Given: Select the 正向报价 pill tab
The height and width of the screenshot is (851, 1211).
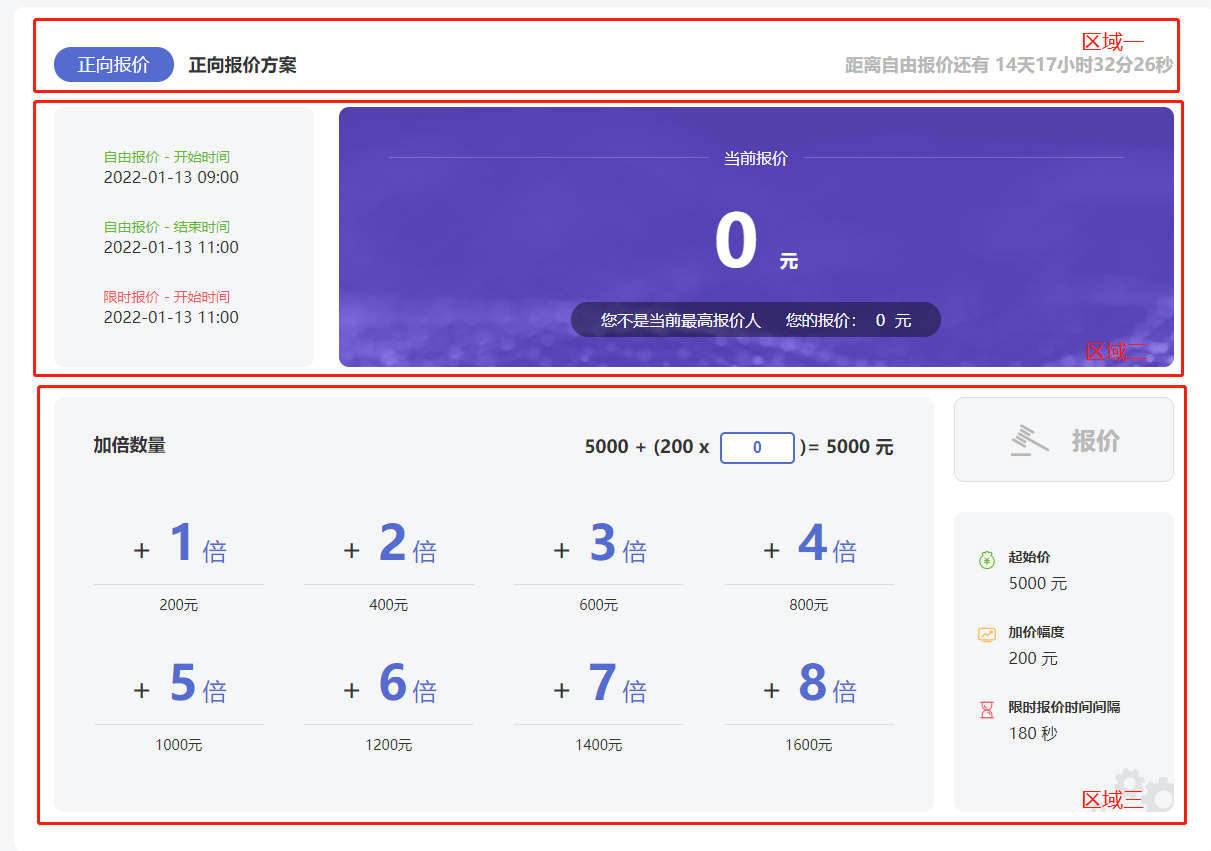Looking at the screenshot, I should 114,65.
